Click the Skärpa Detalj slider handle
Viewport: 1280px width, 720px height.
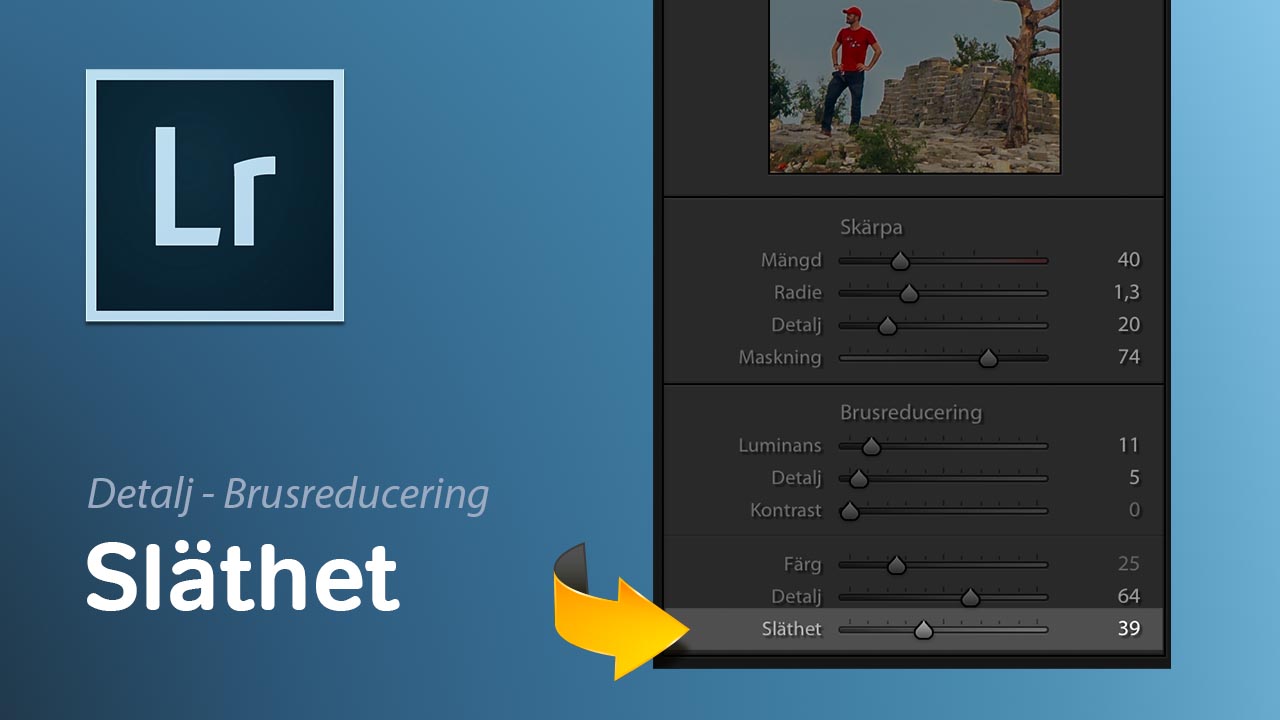(887, 325)
